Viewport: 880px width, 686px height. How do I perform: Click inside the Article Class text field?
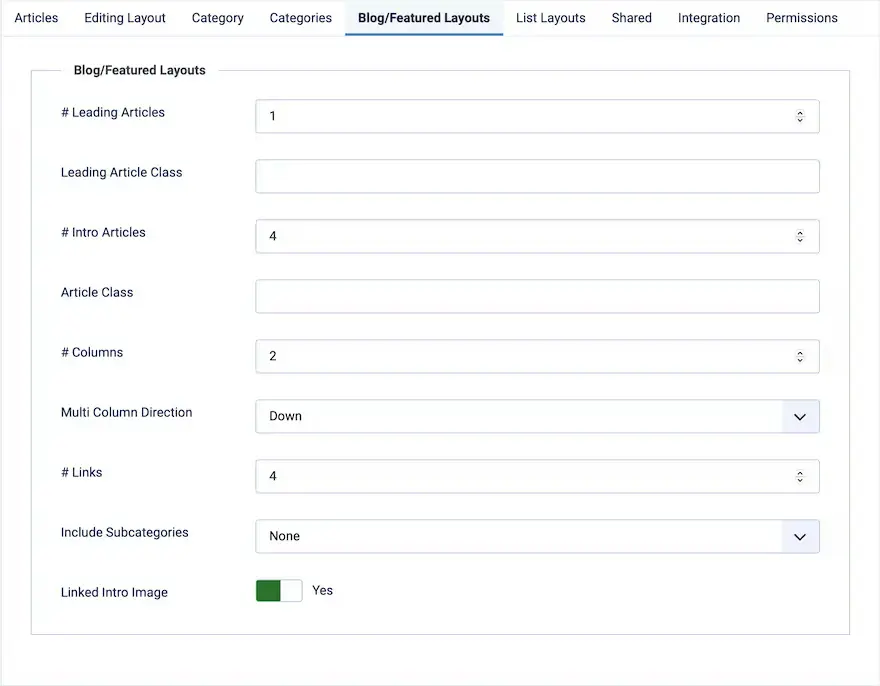(x=537, y=296)
